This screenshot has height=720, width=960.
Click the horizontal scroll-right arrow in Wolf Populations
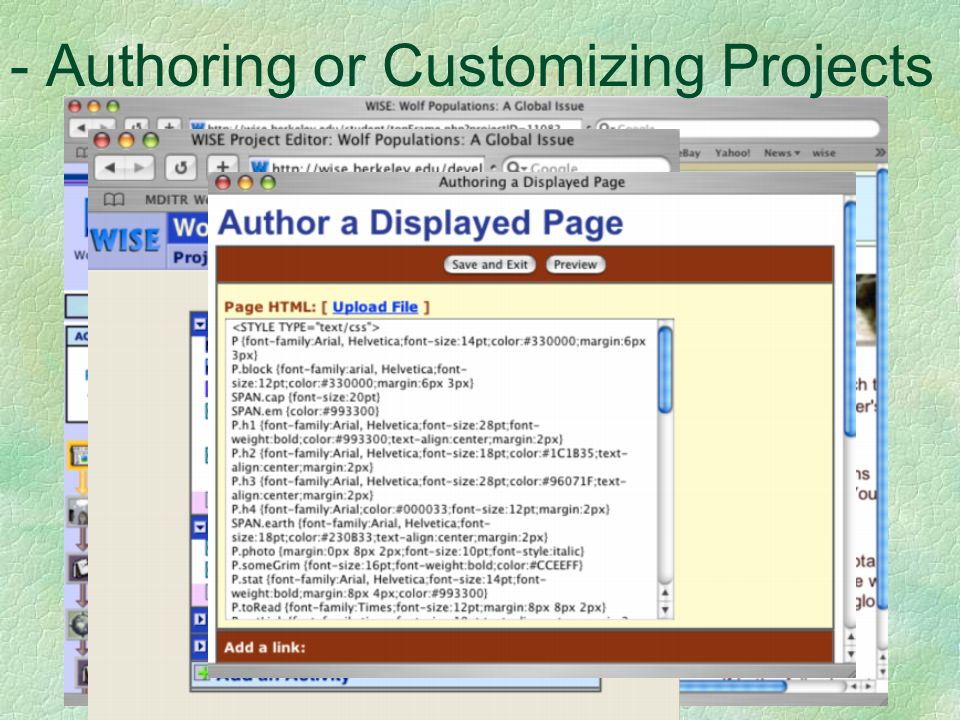[x=869, y=686]
